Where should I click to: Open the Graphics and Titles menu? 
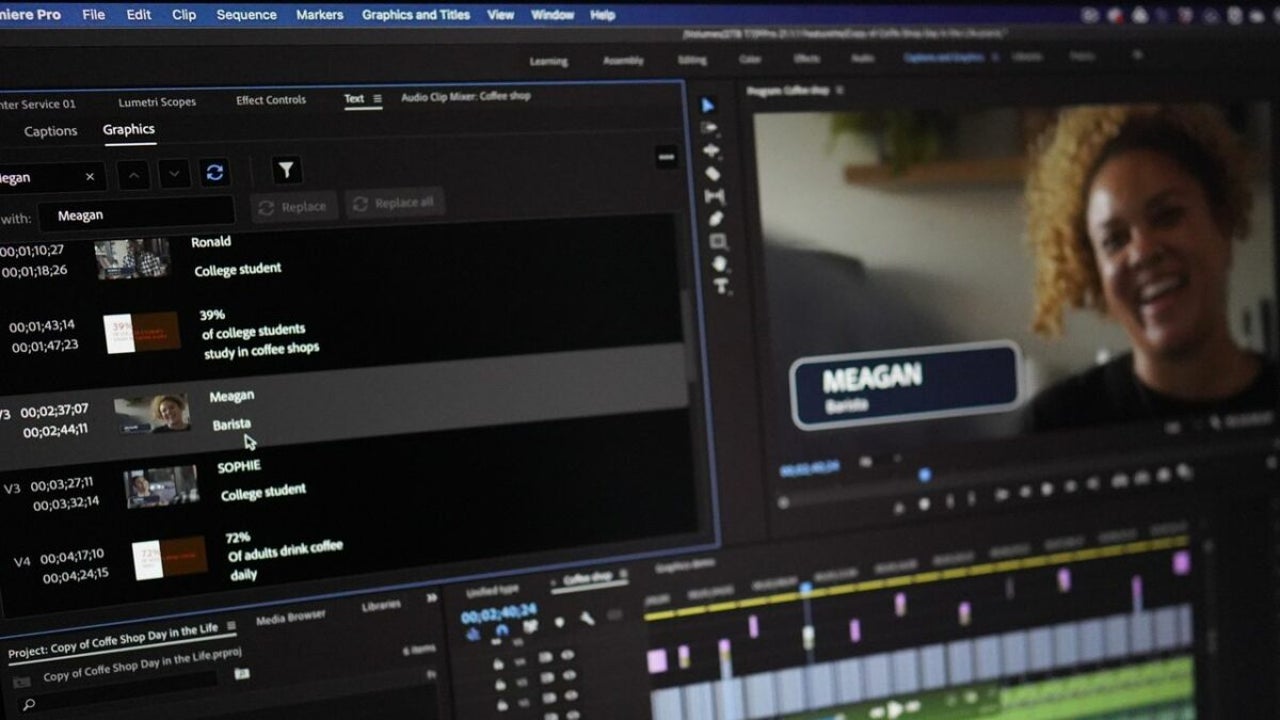coord(416,14)
